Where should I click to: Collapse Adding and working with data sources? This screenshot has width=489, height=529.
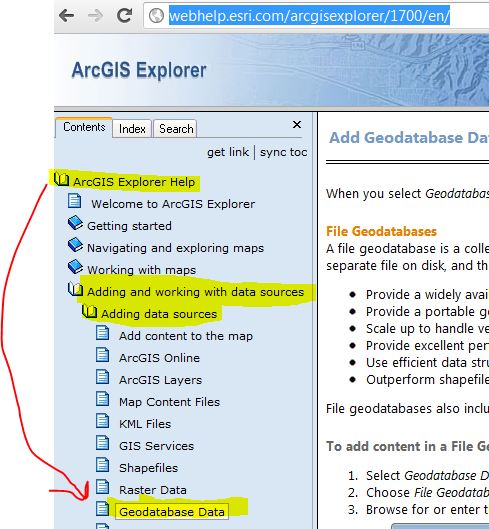75,289
